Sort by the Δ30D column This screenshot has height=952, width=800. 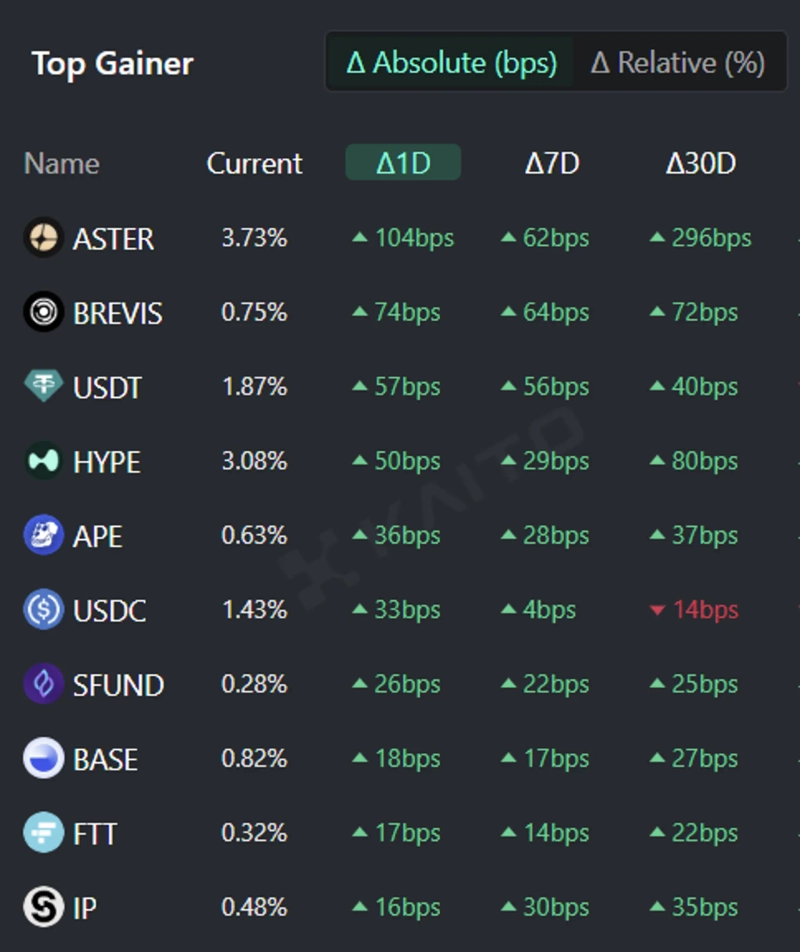(700, 163)
